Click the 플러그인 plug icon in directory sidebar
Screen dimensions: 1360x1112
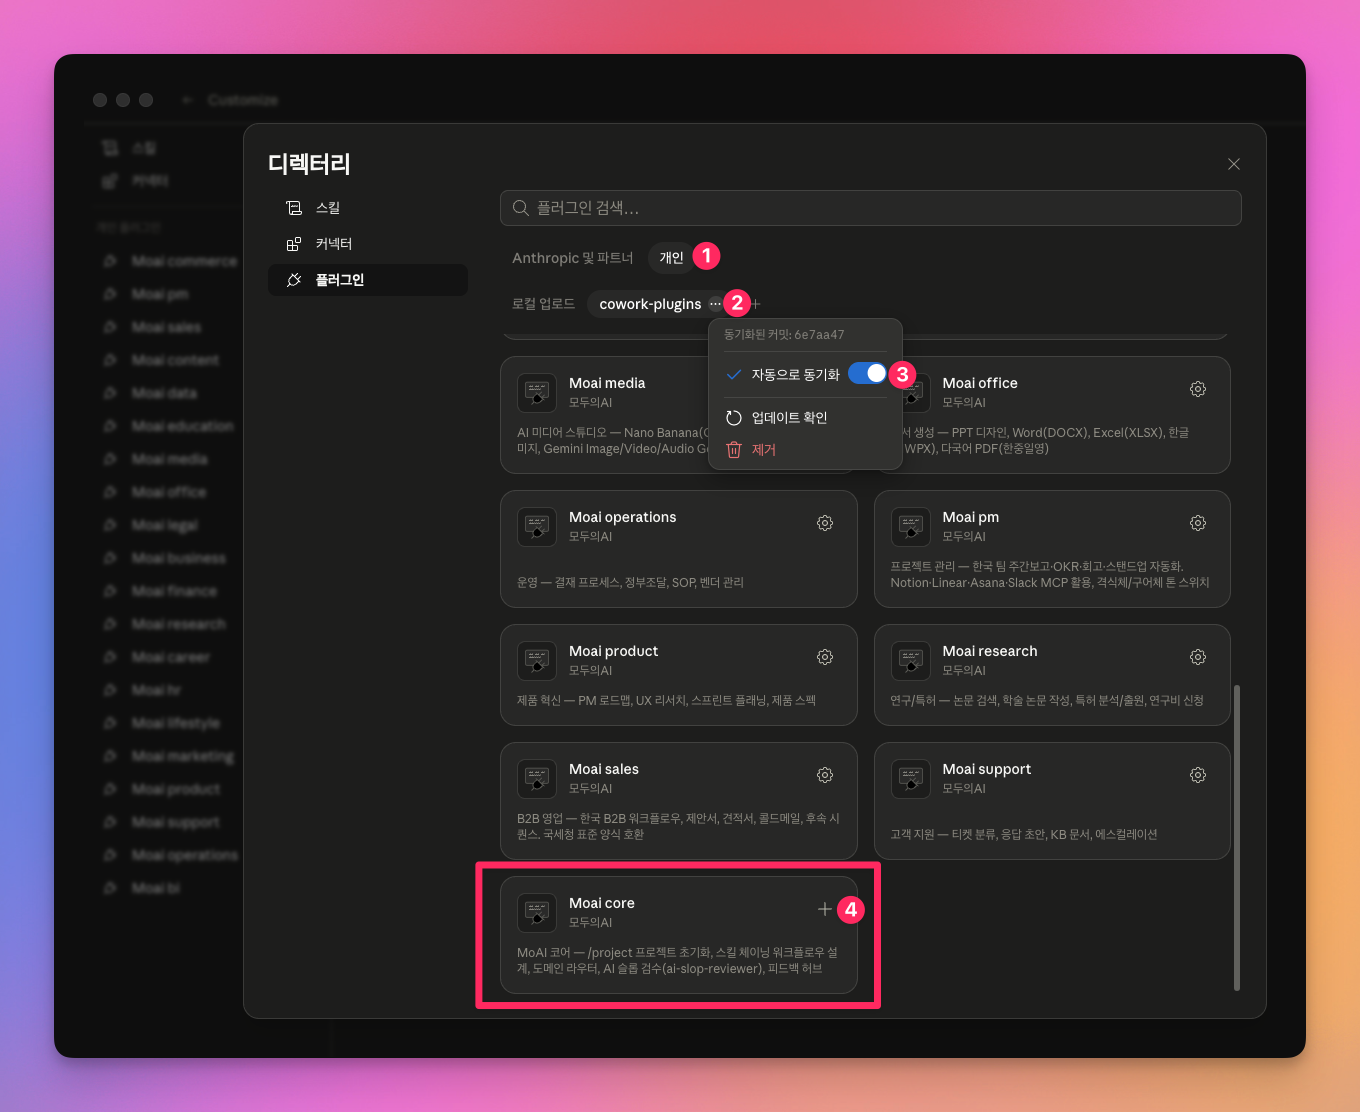tap(294, 280)
